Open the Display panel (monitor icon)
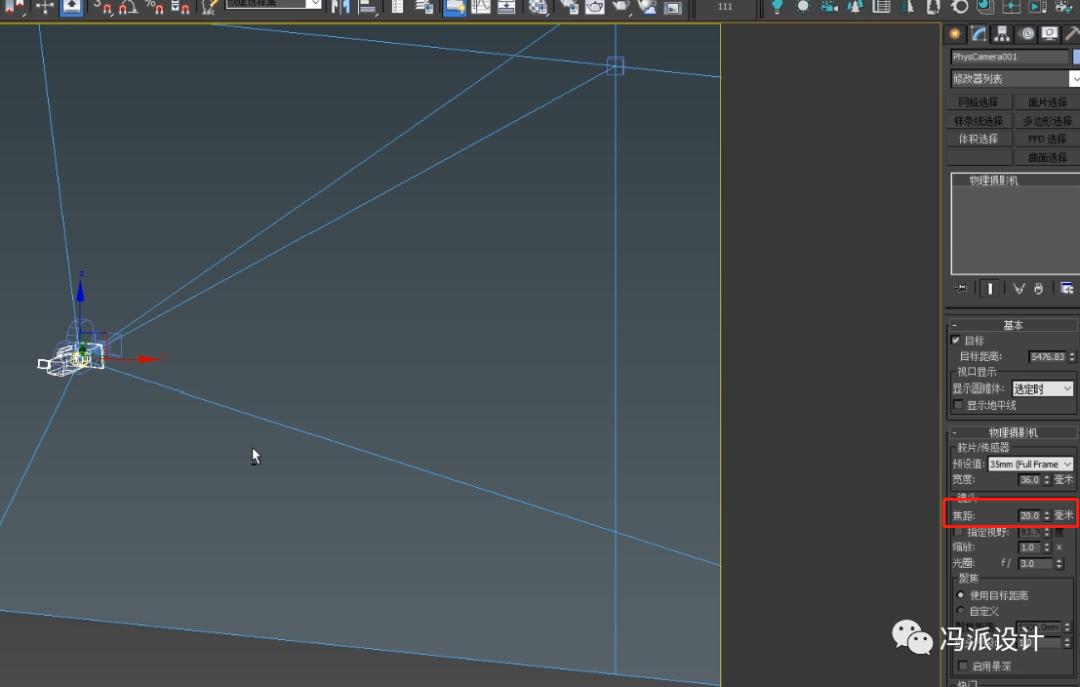The width and height of the screenshot is (1080, 687). (x=1049, y=34)
